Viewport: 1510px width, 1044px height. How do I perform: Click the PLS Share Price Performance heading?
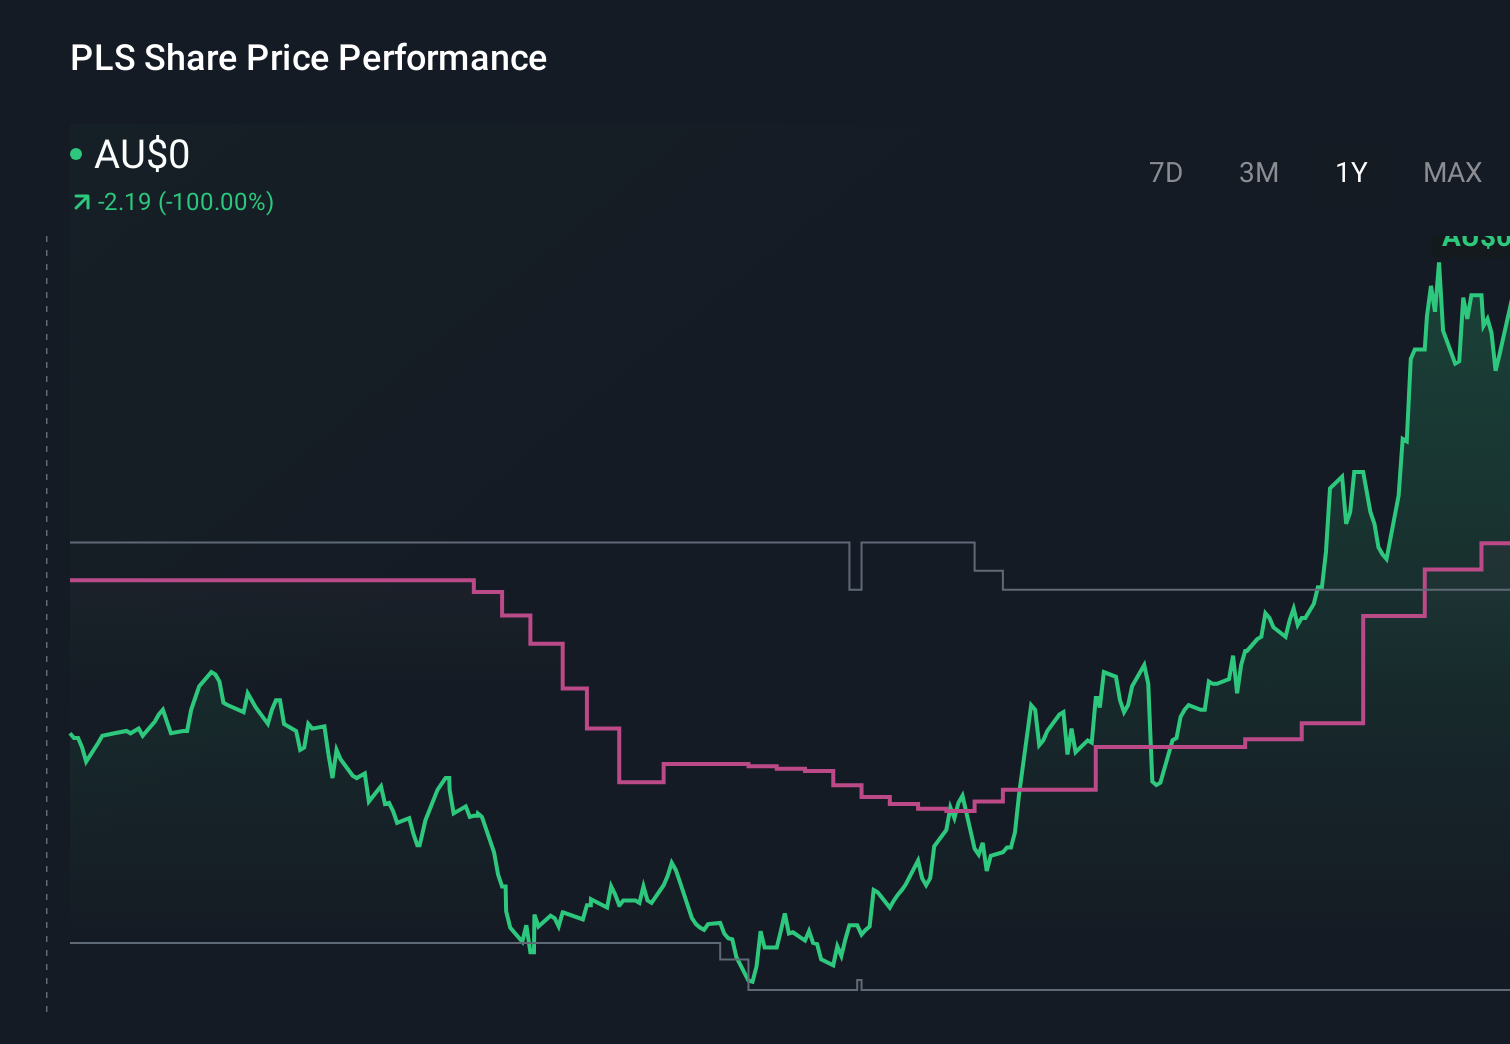point(308,58)
